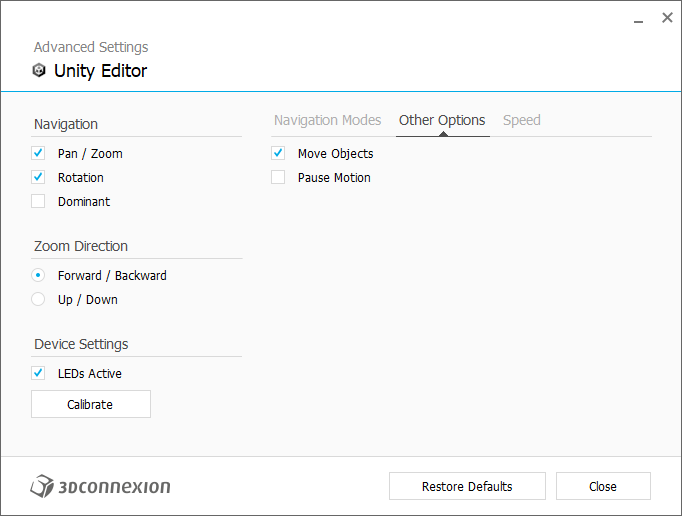Click the Close button at bottom right
This screenshot has width=682, height=516.
603,487
